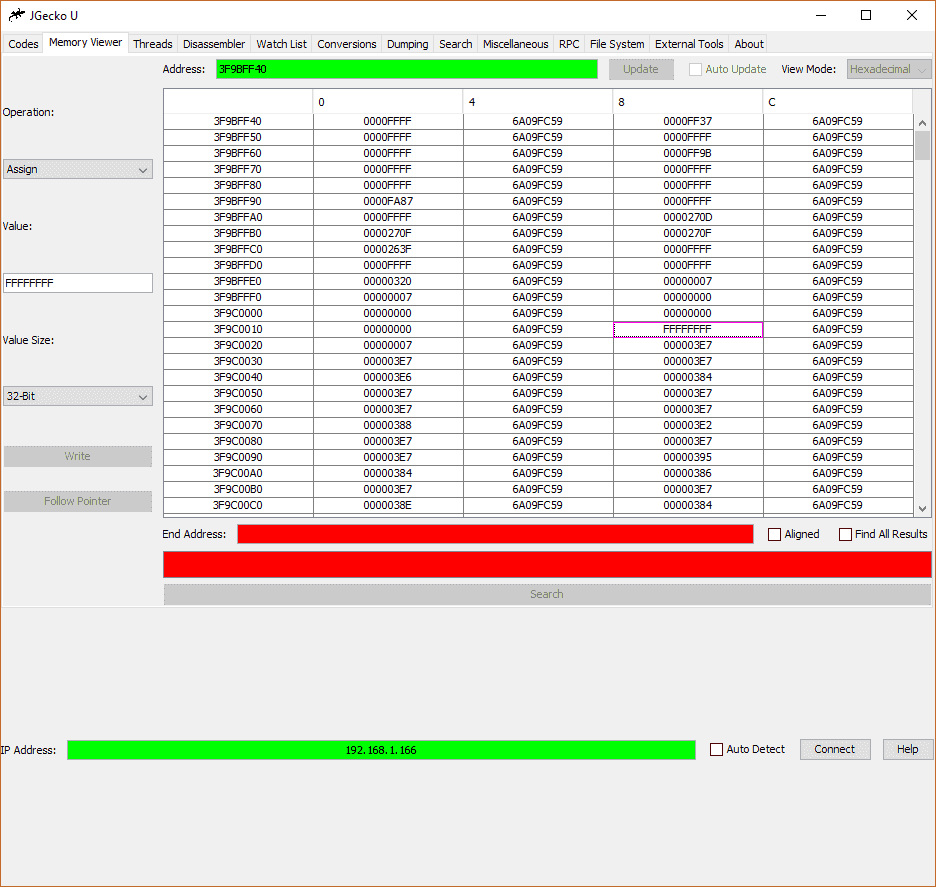Click the Follow Pointer button
This screenshot has width=936, height=887.
click(78, 501)
